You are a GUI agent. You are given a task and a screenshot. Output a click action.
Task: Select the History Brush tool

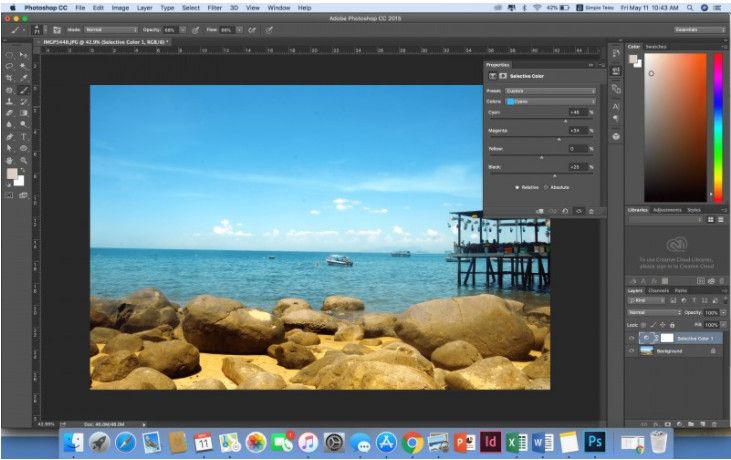click(x=23, y=102)
